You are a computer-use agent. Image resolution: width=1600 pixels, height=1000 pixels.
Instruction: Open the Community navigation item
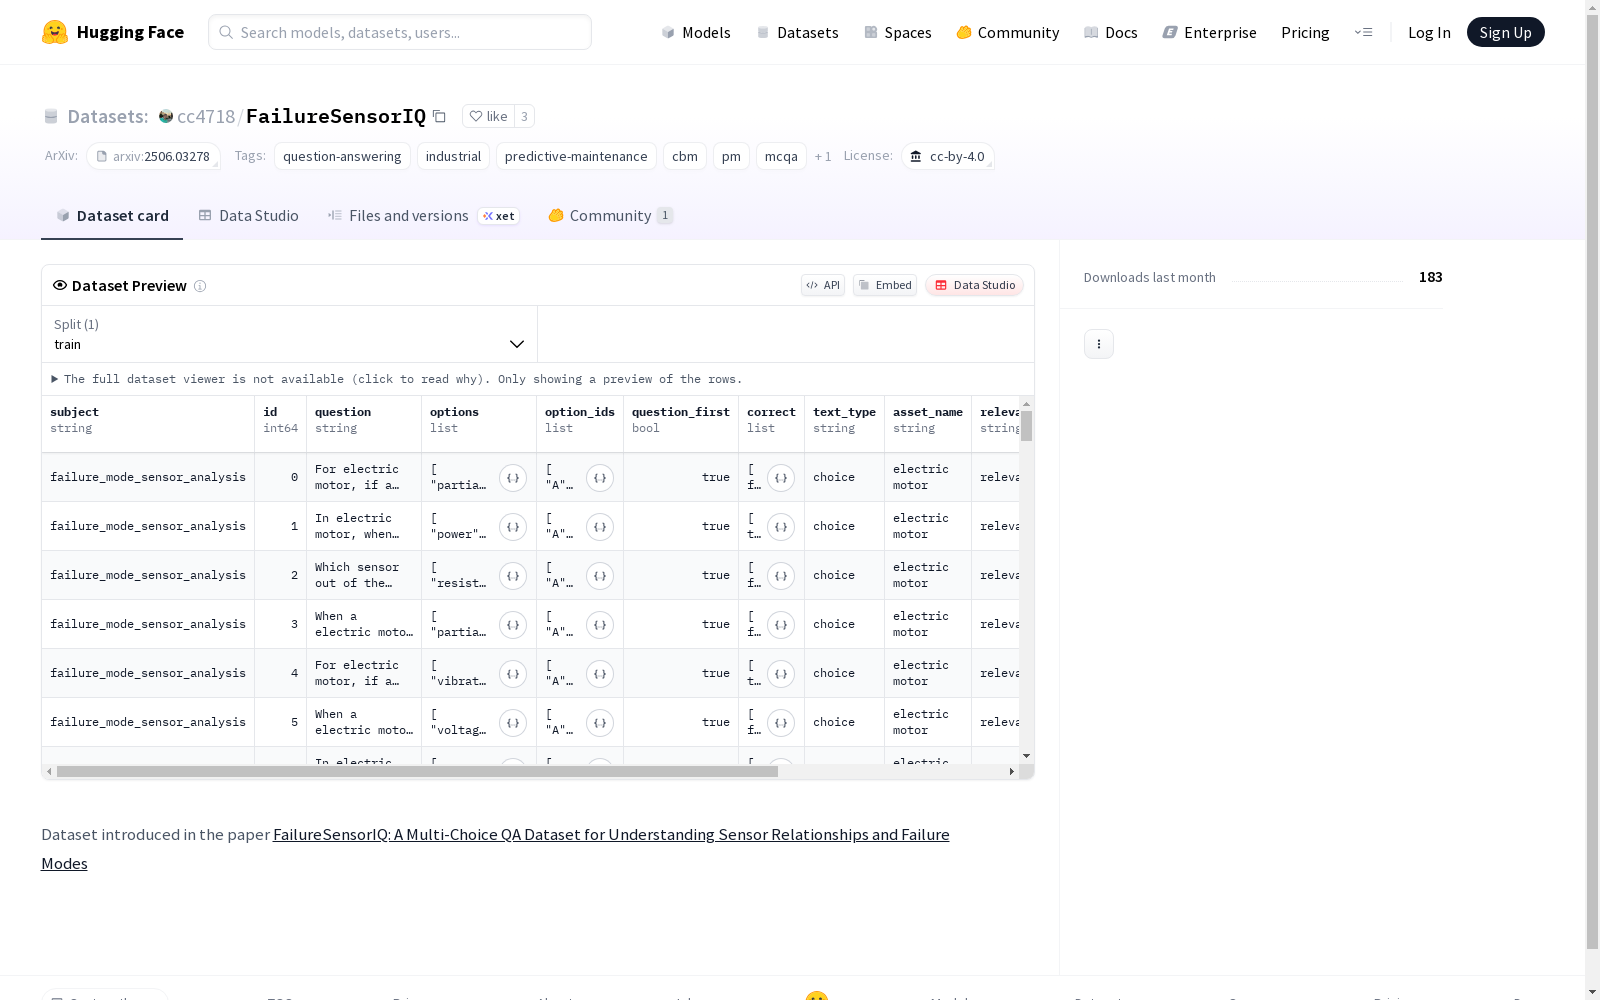pos(1008,32)
